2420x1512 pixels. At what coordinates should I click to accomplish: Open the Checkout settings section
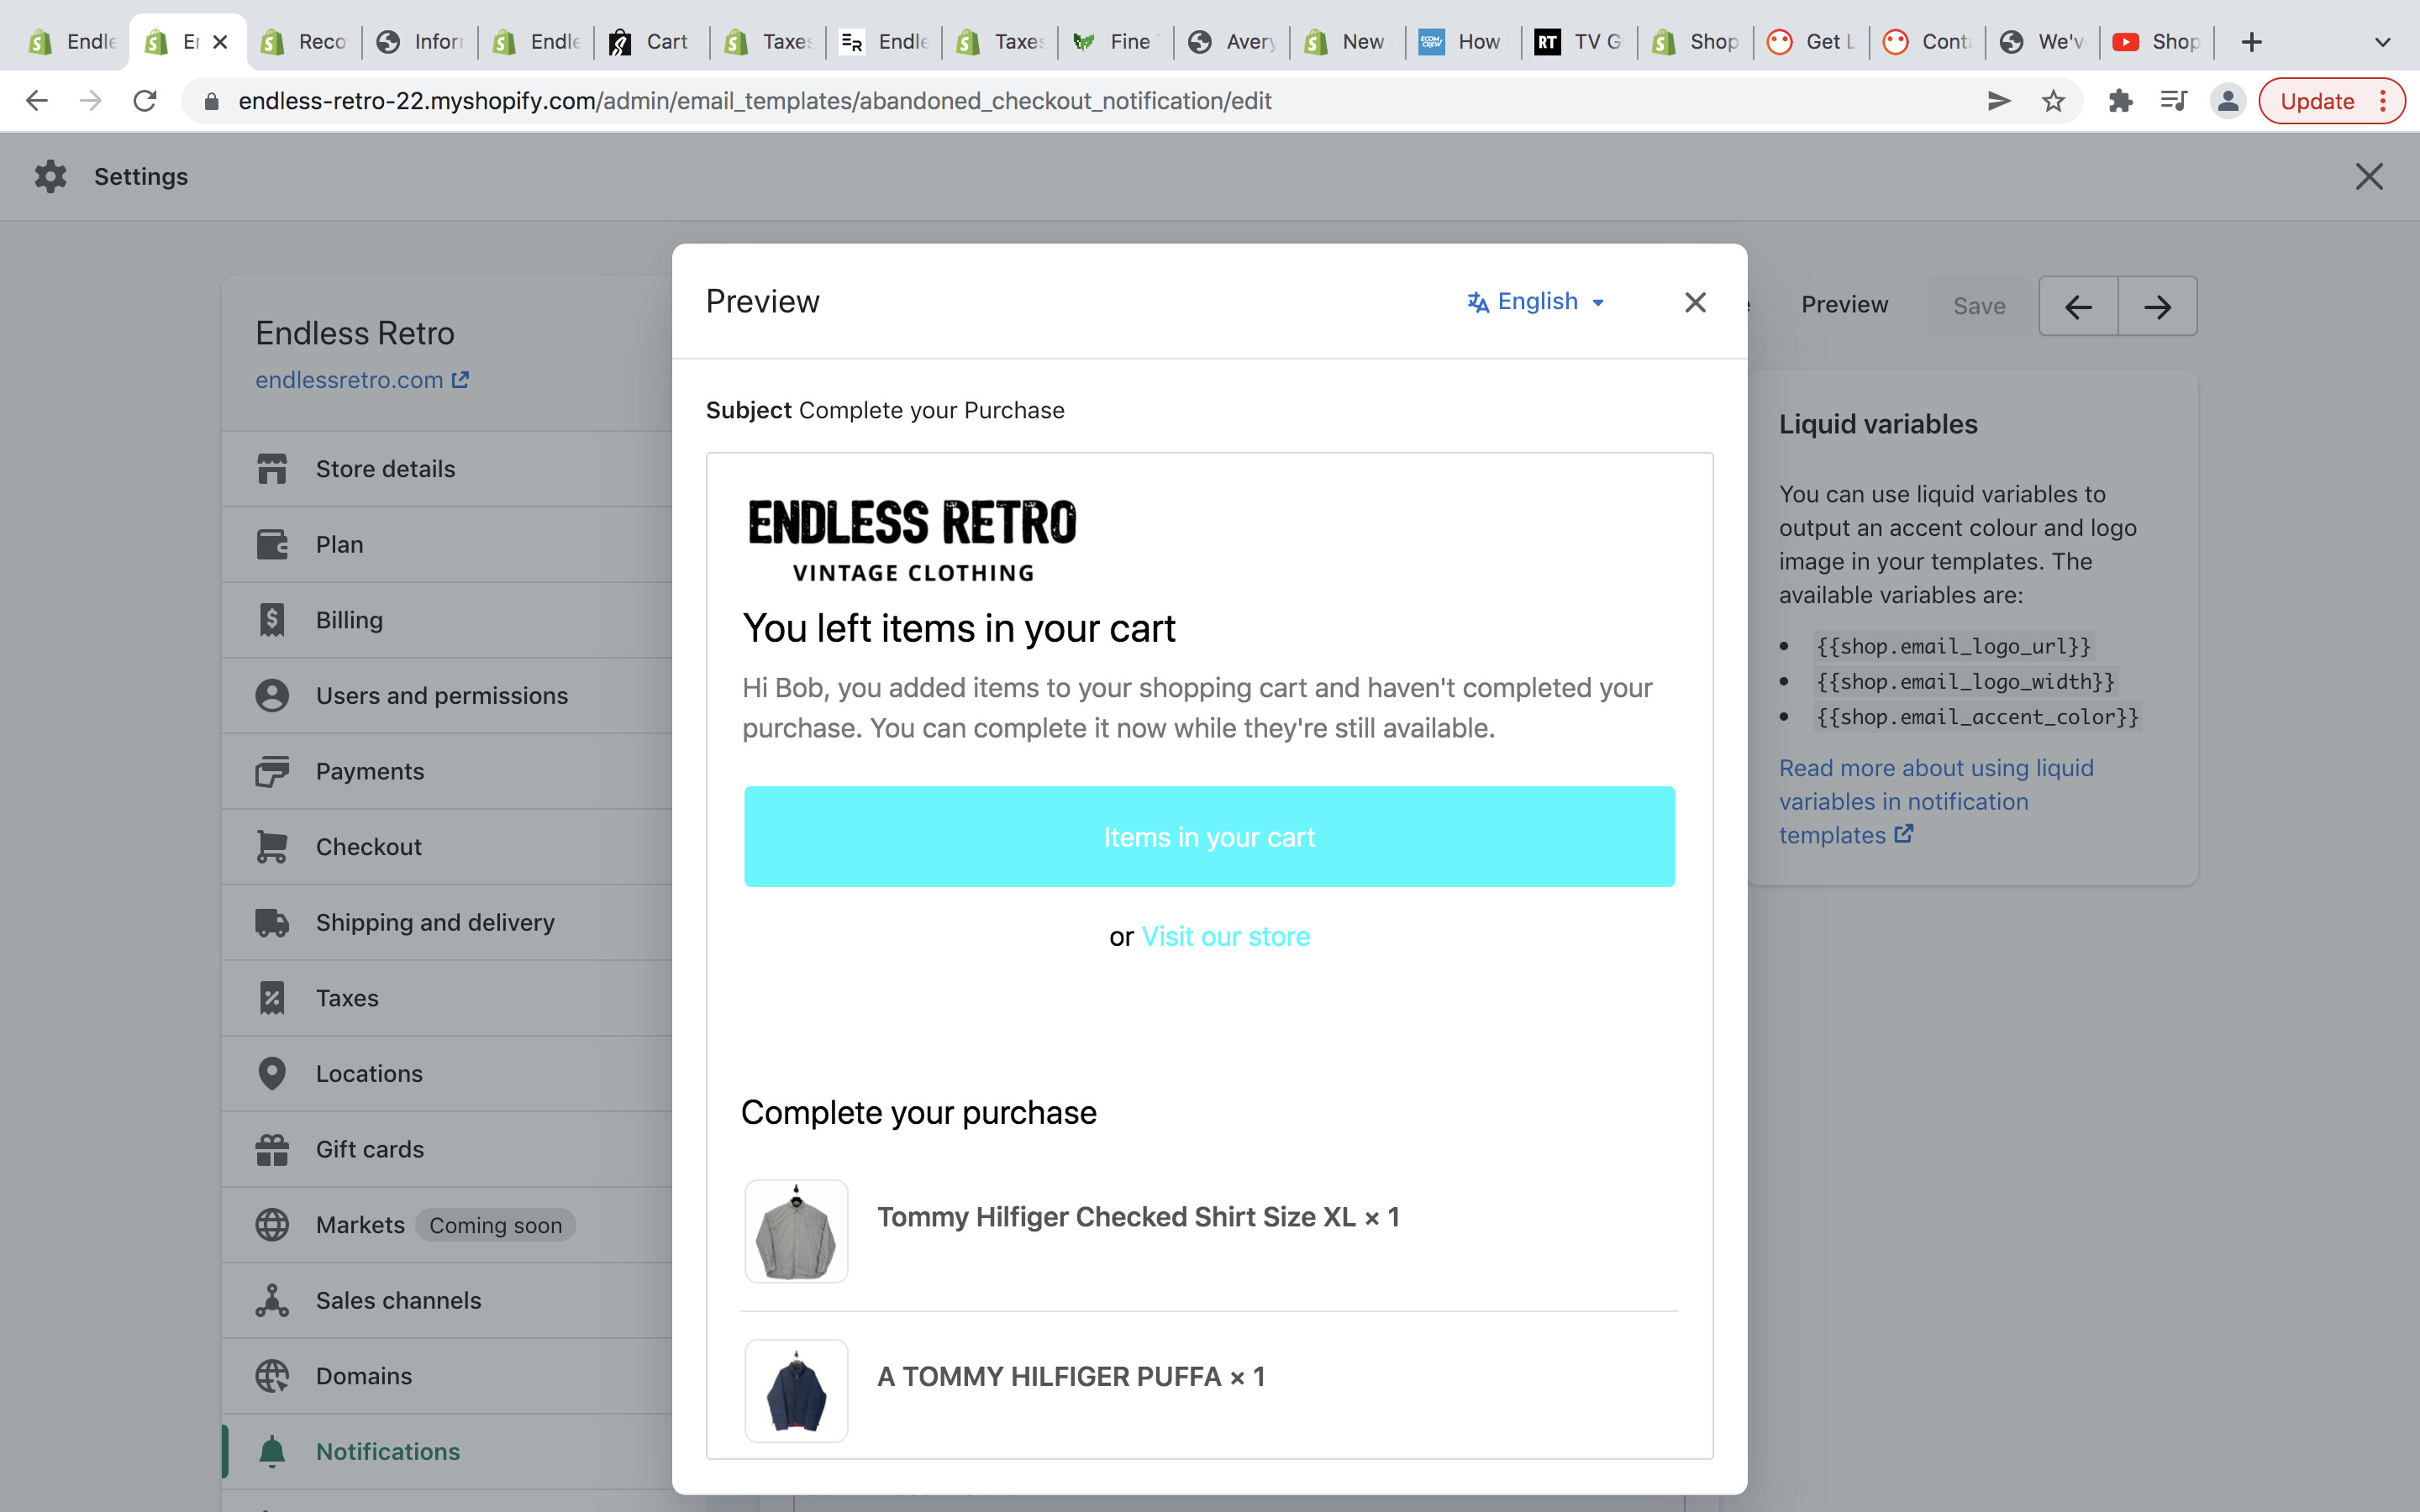point(446,847)
